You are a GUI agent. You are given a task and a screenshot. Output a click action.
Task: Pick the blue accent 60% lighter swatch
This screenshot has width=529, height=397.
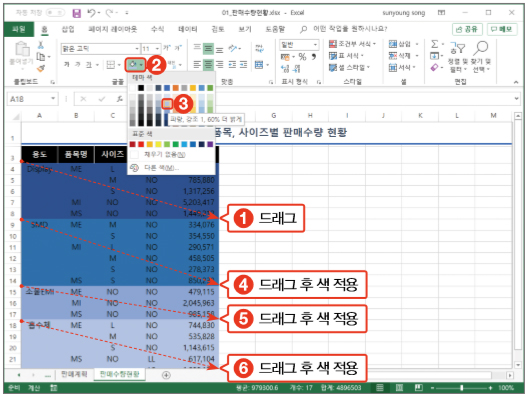[167, 104]
